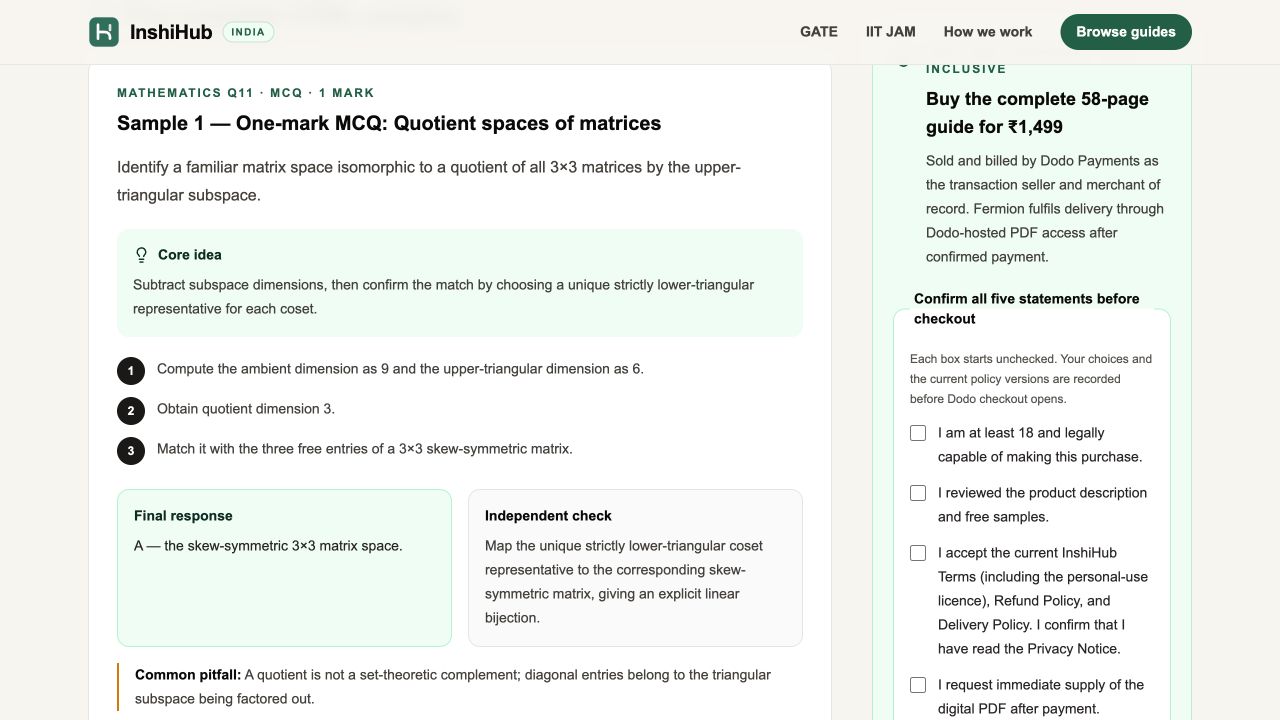Image resolution: width=1280 pixels, height=720 pixels.
Task: Click the step 2 number badge
Action: click(131, 411)
